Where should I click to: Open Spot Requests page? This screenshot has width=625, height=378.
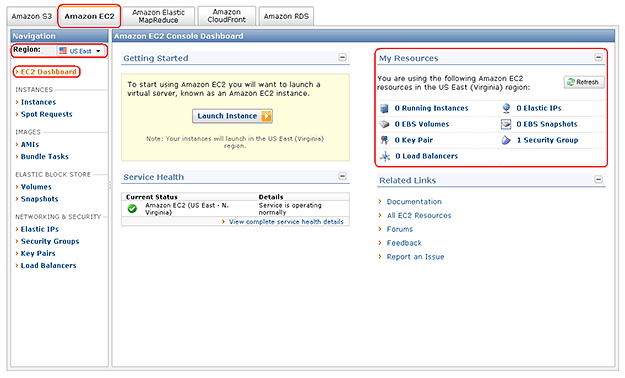point(47,114)
